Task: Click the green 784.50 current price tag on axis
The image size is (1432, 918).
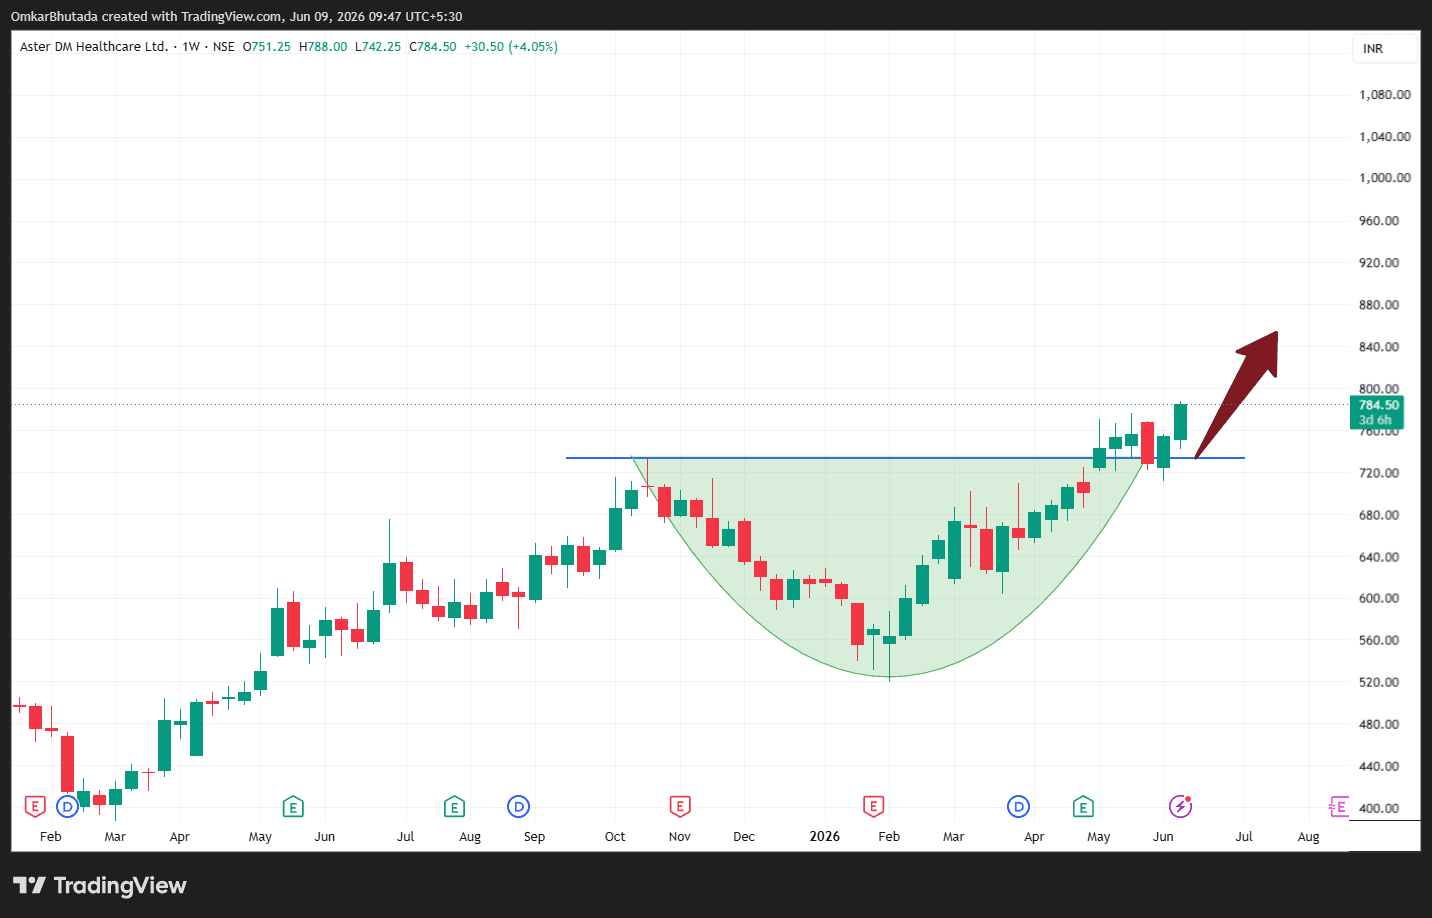Action: [x=1378, y=405]
